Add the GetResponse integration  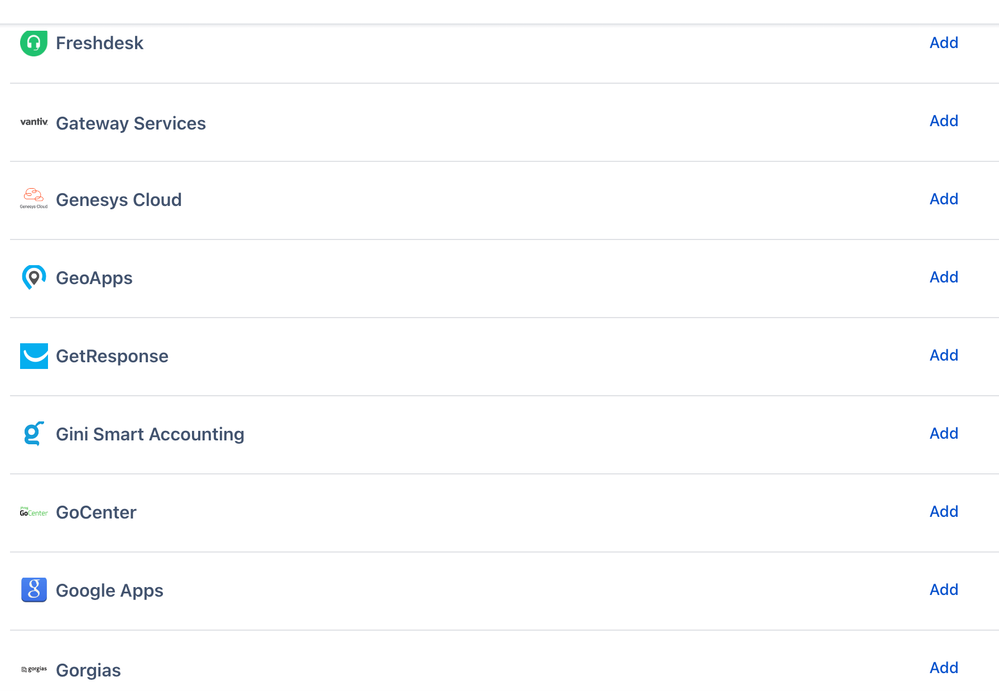943,355
